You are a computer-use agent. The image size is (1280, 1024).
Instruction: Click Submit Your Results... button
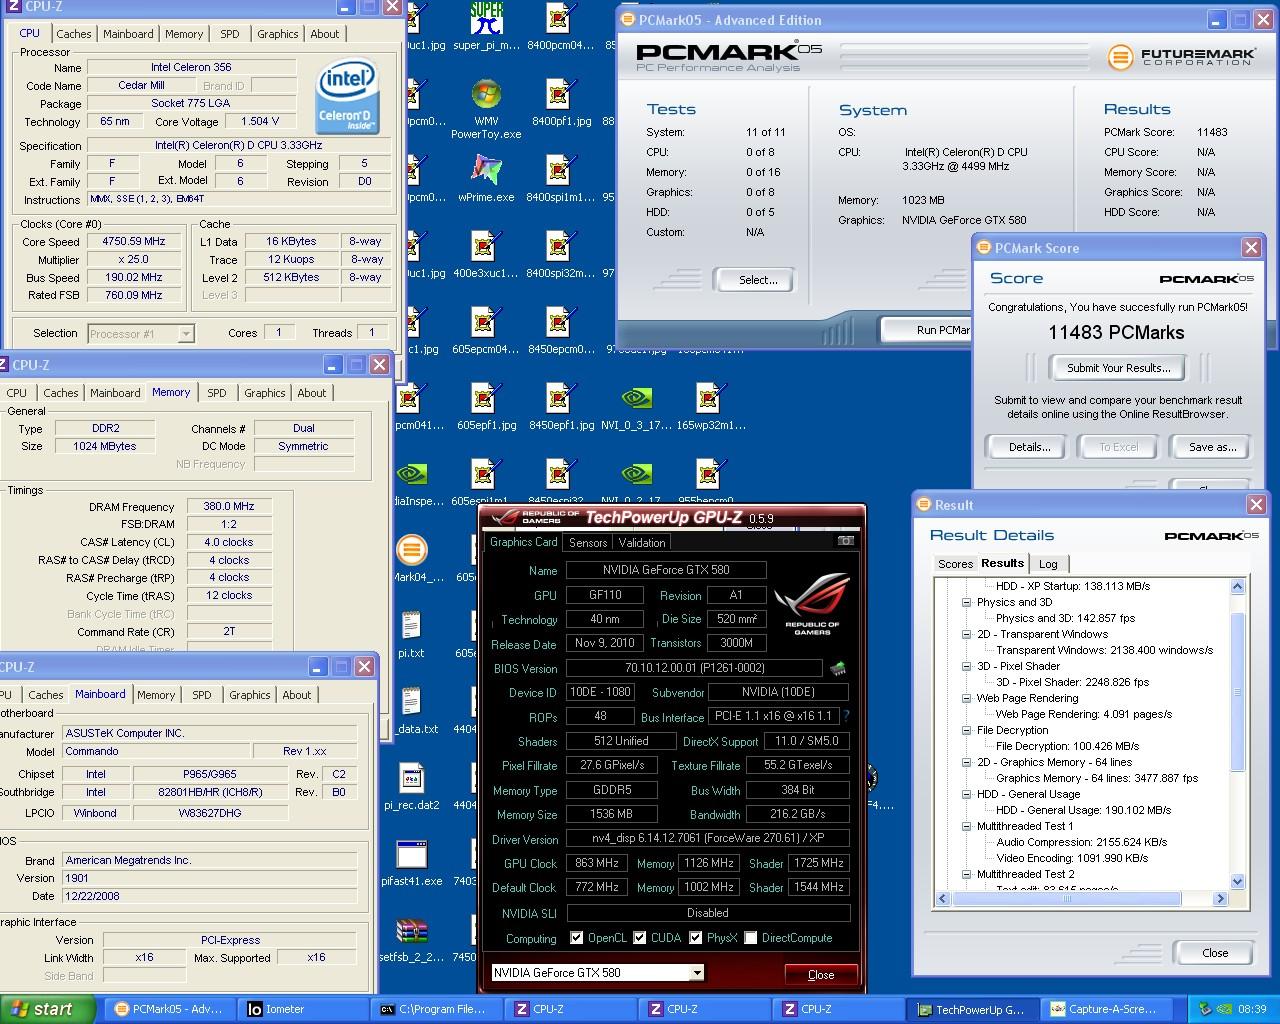click(1118, 368)
